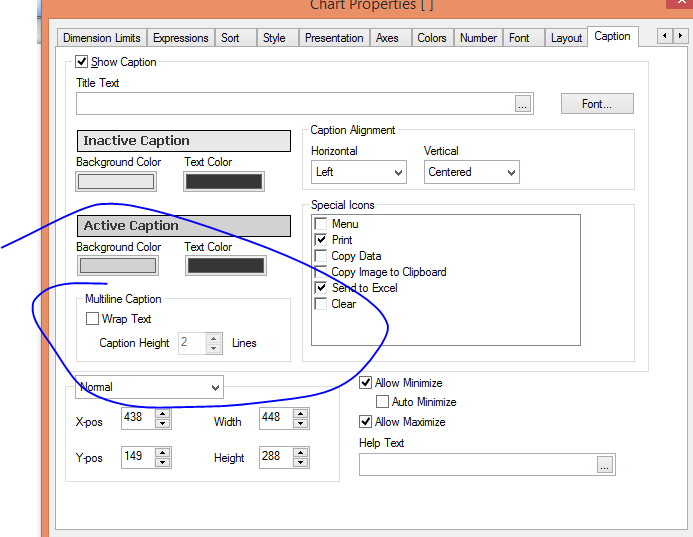Increase the X-pos value with up arrow
The height and width of the screenshot is (537, 693).
(x=163, y=412)
